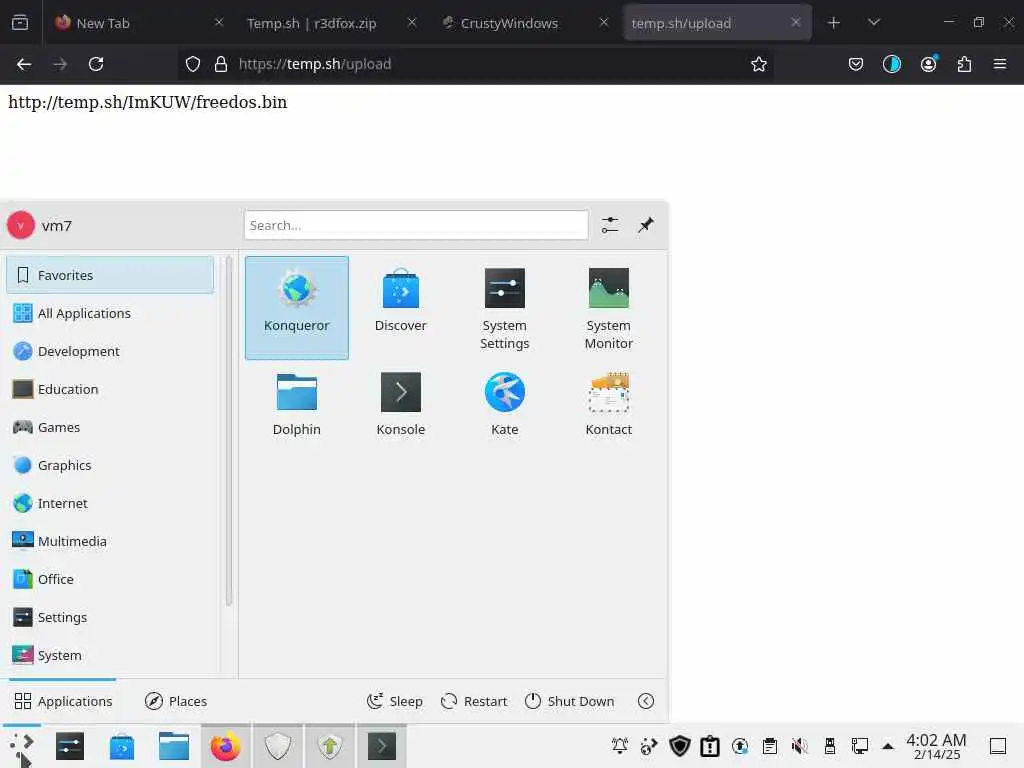Open System Settings app tile
This screenshot has height=768, width=1024.
point(504,308)
